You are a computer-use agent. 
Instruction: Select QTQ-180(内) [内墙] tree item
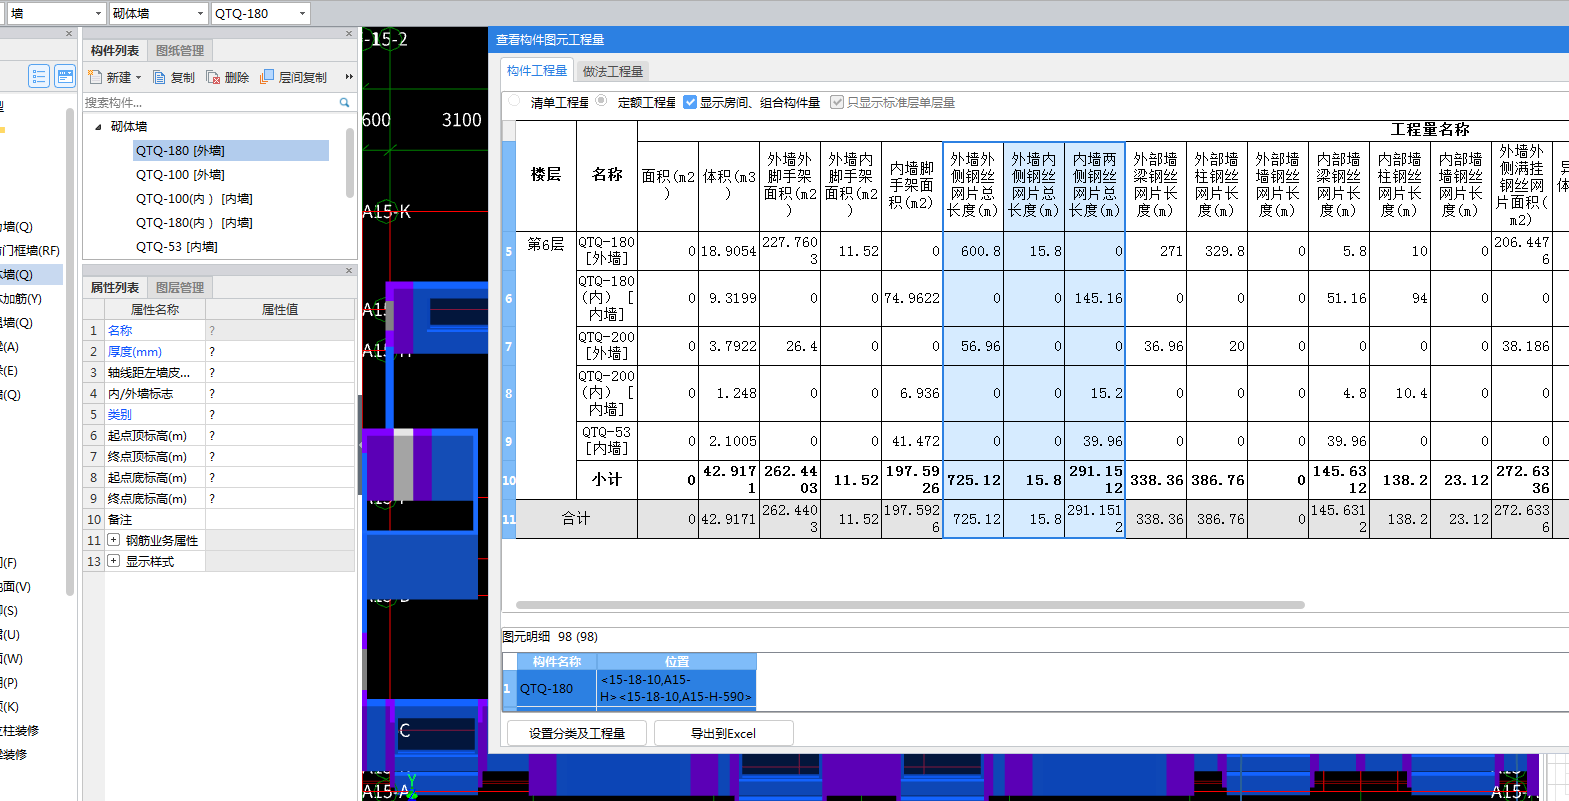[x=194, y=222]
